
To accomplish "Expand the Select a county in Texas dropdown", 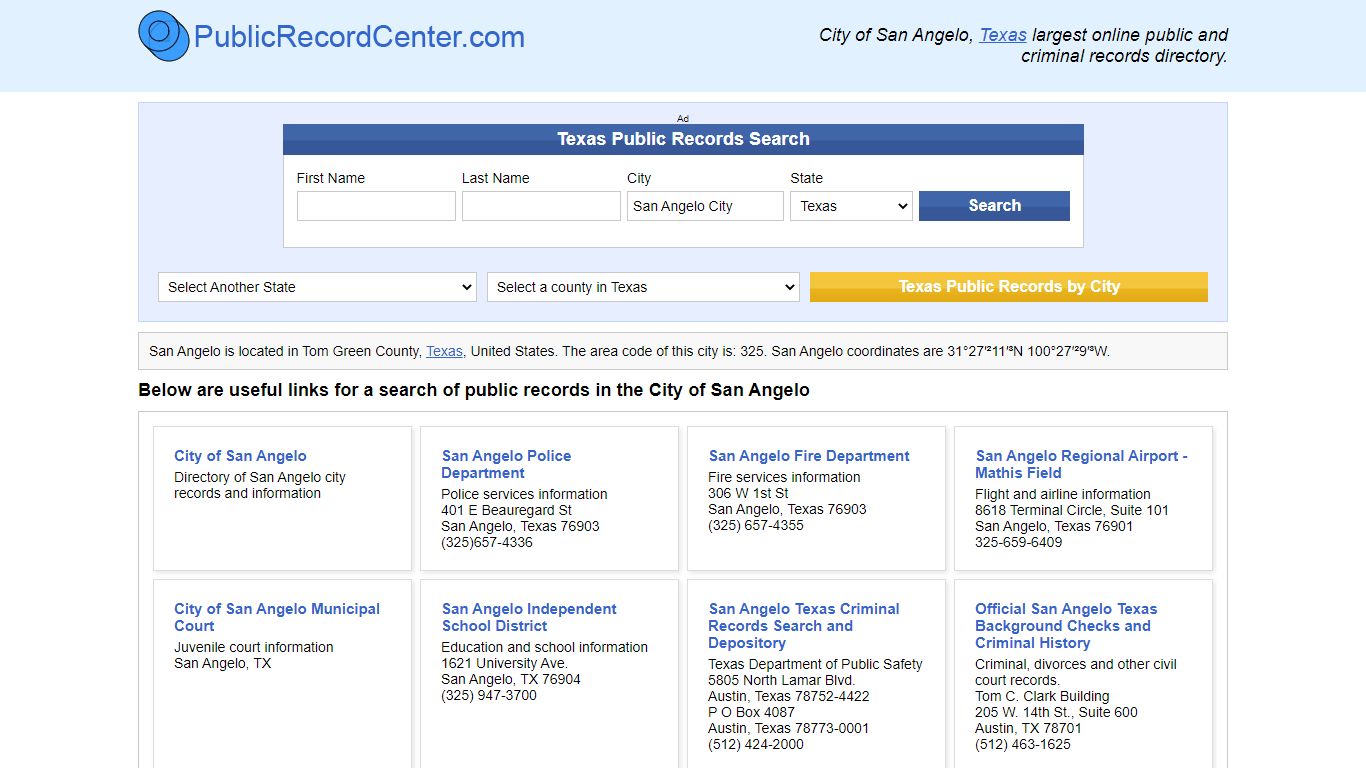I will [x=643, y=287].
